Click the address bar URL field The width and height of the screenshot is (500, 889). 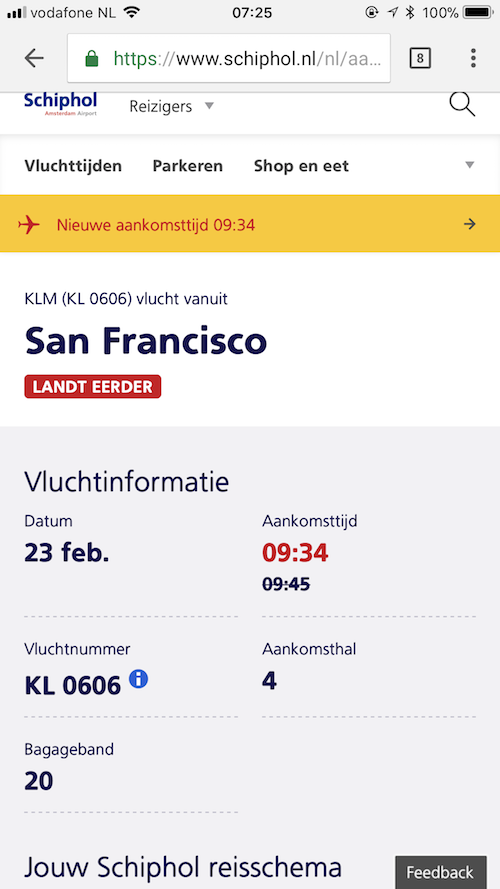coord(229,58)
